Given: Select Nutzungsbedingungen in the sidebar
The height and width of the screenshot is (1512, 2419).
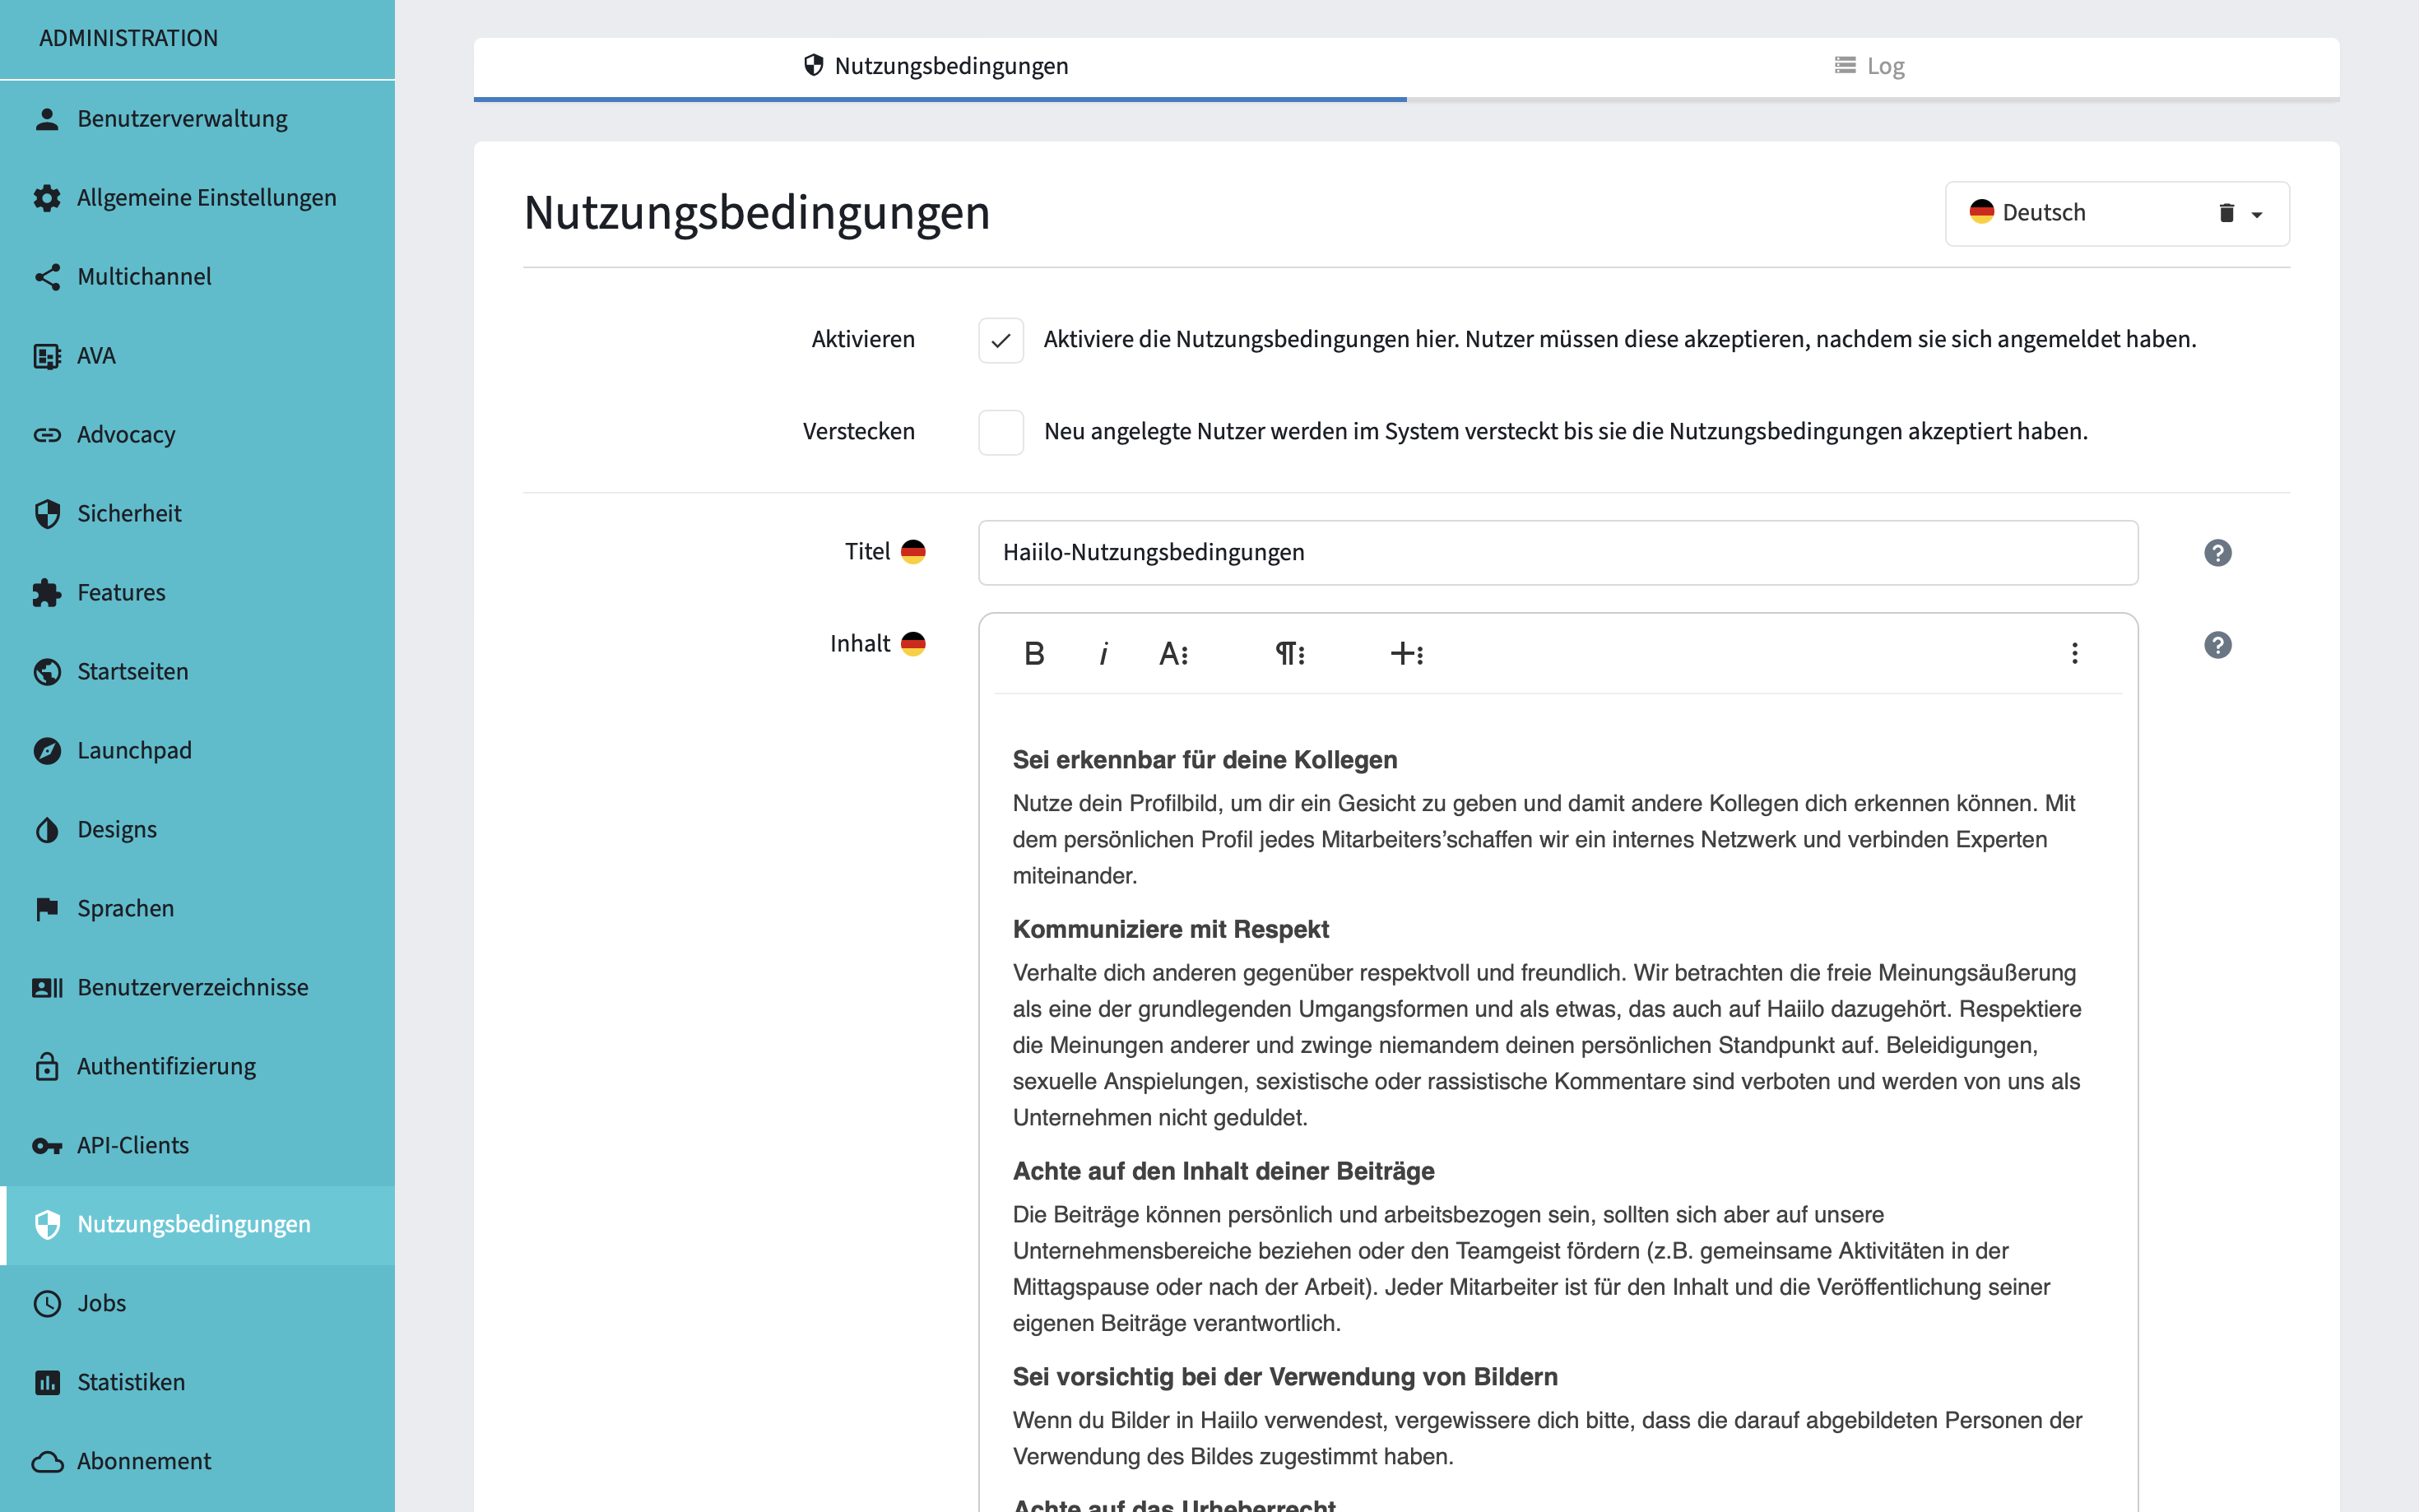Looking at the screenshot, I should [197, 1225].
